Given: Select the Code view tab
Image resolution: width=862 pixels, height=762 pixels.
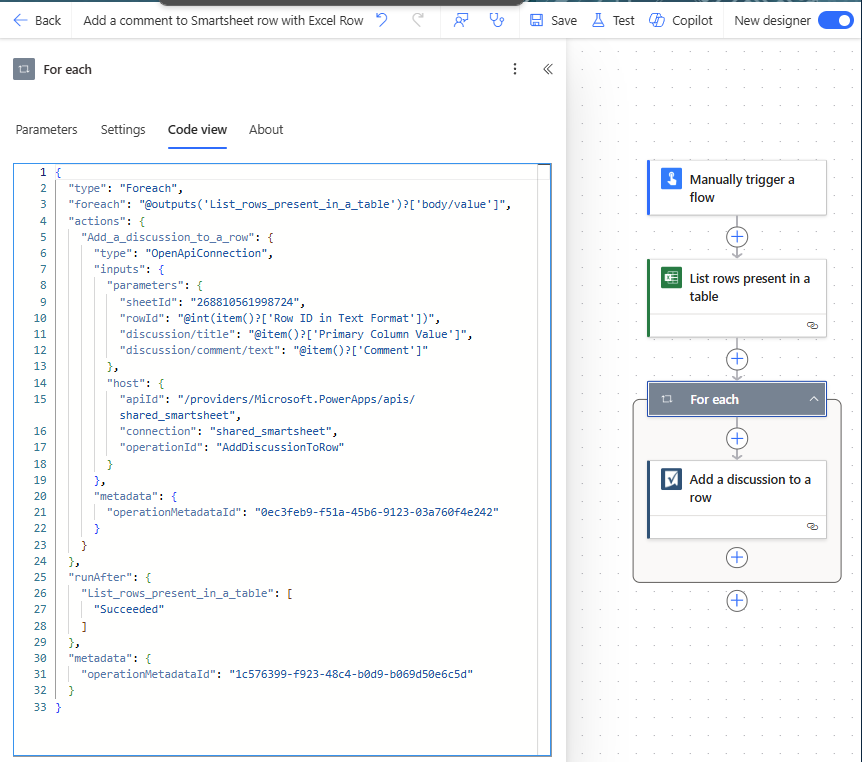Looking at the screenshot, I should click(197, 130).
